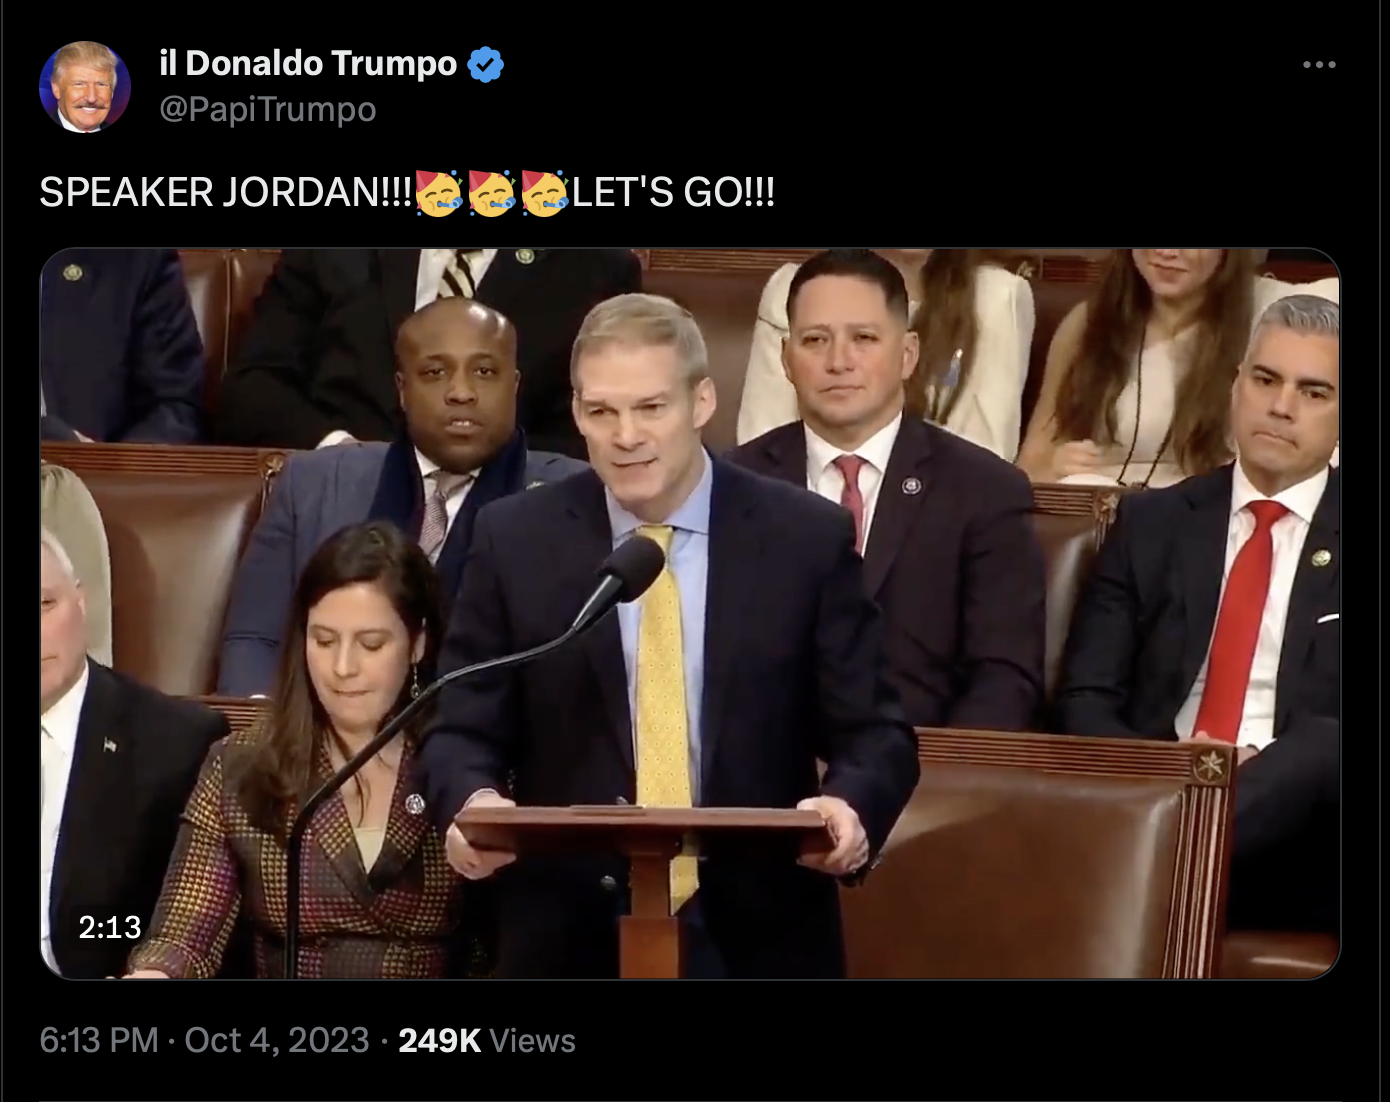Click the first party face emoji

(x=438, y=192)
